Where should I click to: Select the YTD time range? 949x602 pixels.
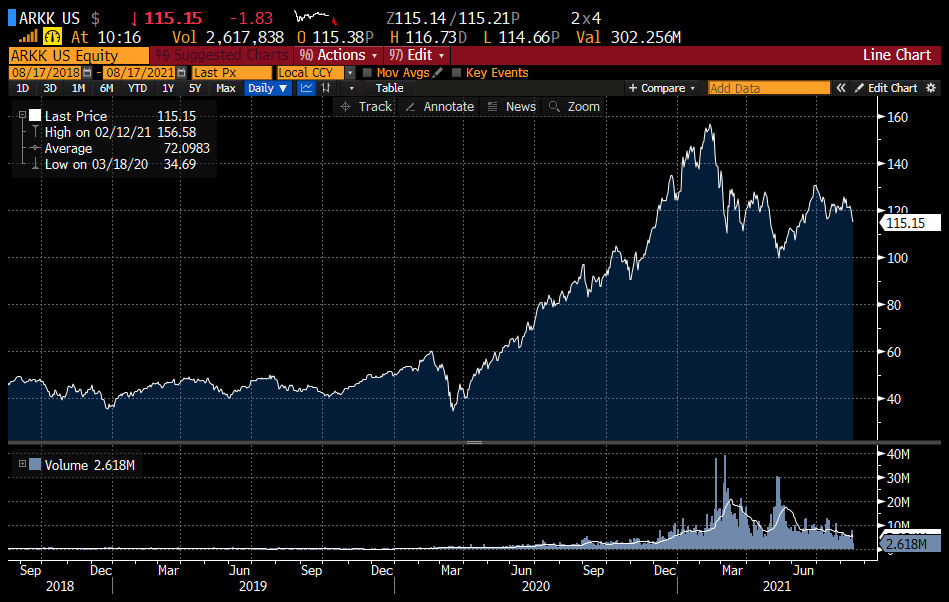coord(137,88)
